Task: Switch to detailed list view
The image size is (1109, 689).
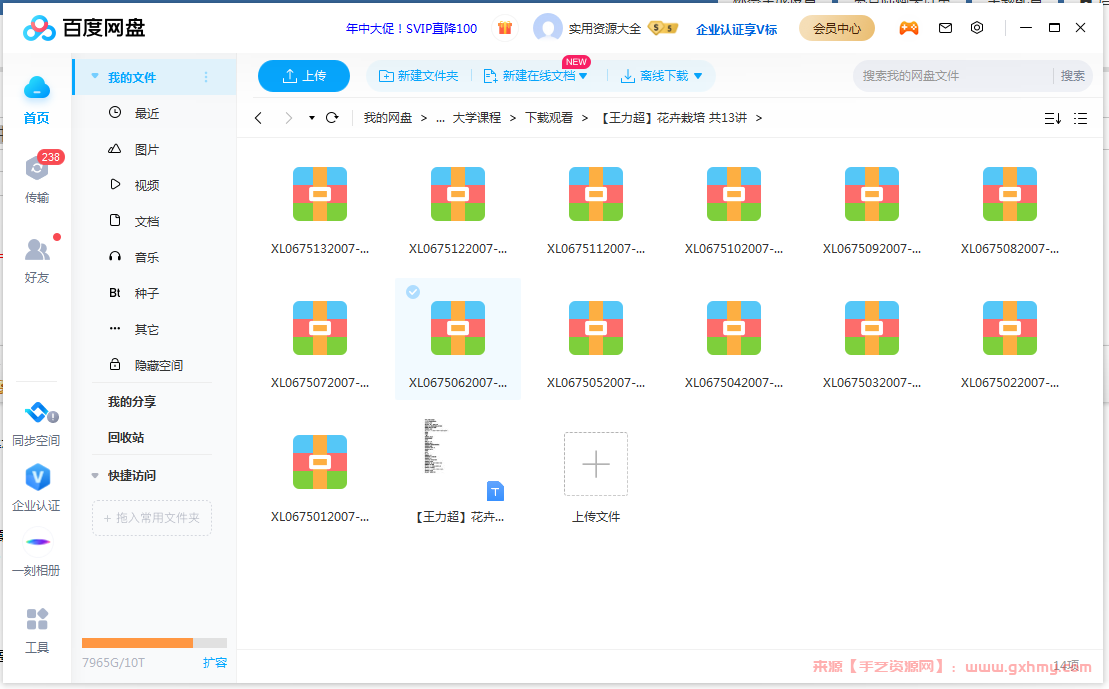Action: click(1080, 118)
